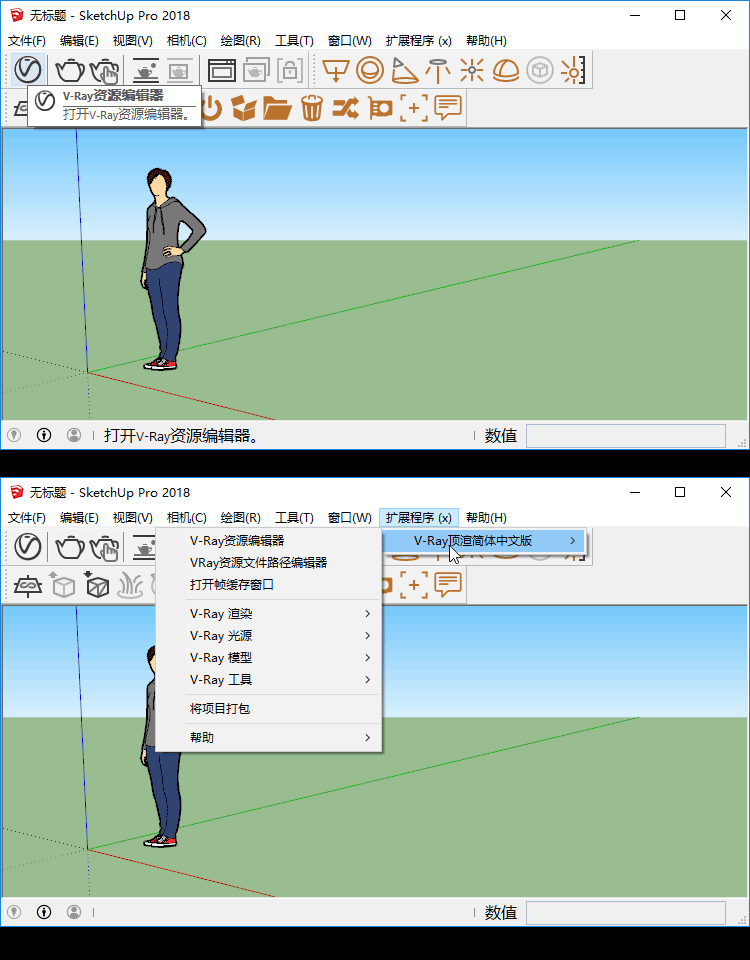Open 视图(V) menu in tooltip window
The height and width of the screenshot is (960, 750).
click(x=132, y=40)
